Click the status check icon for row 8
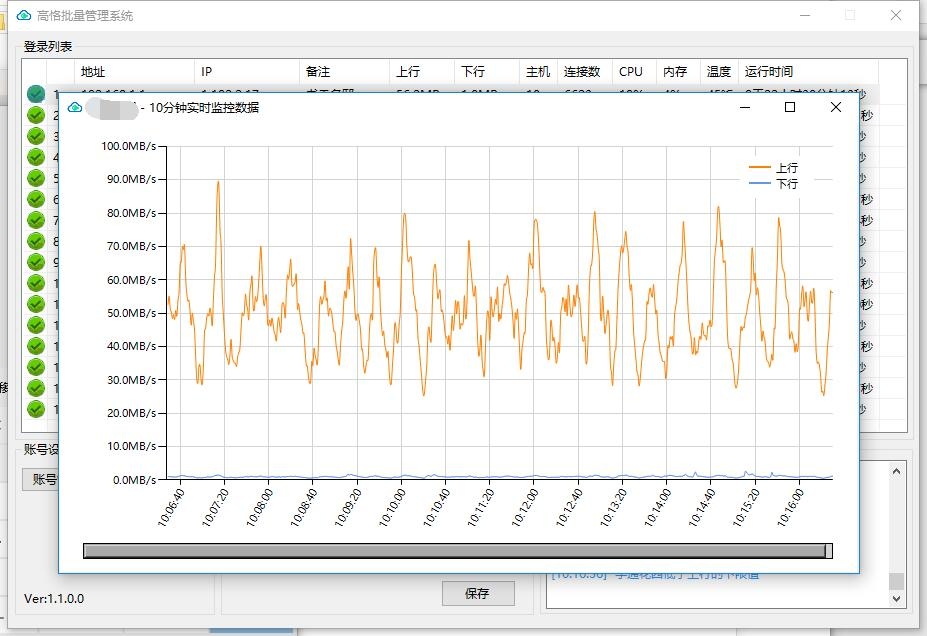 point(36,241)
